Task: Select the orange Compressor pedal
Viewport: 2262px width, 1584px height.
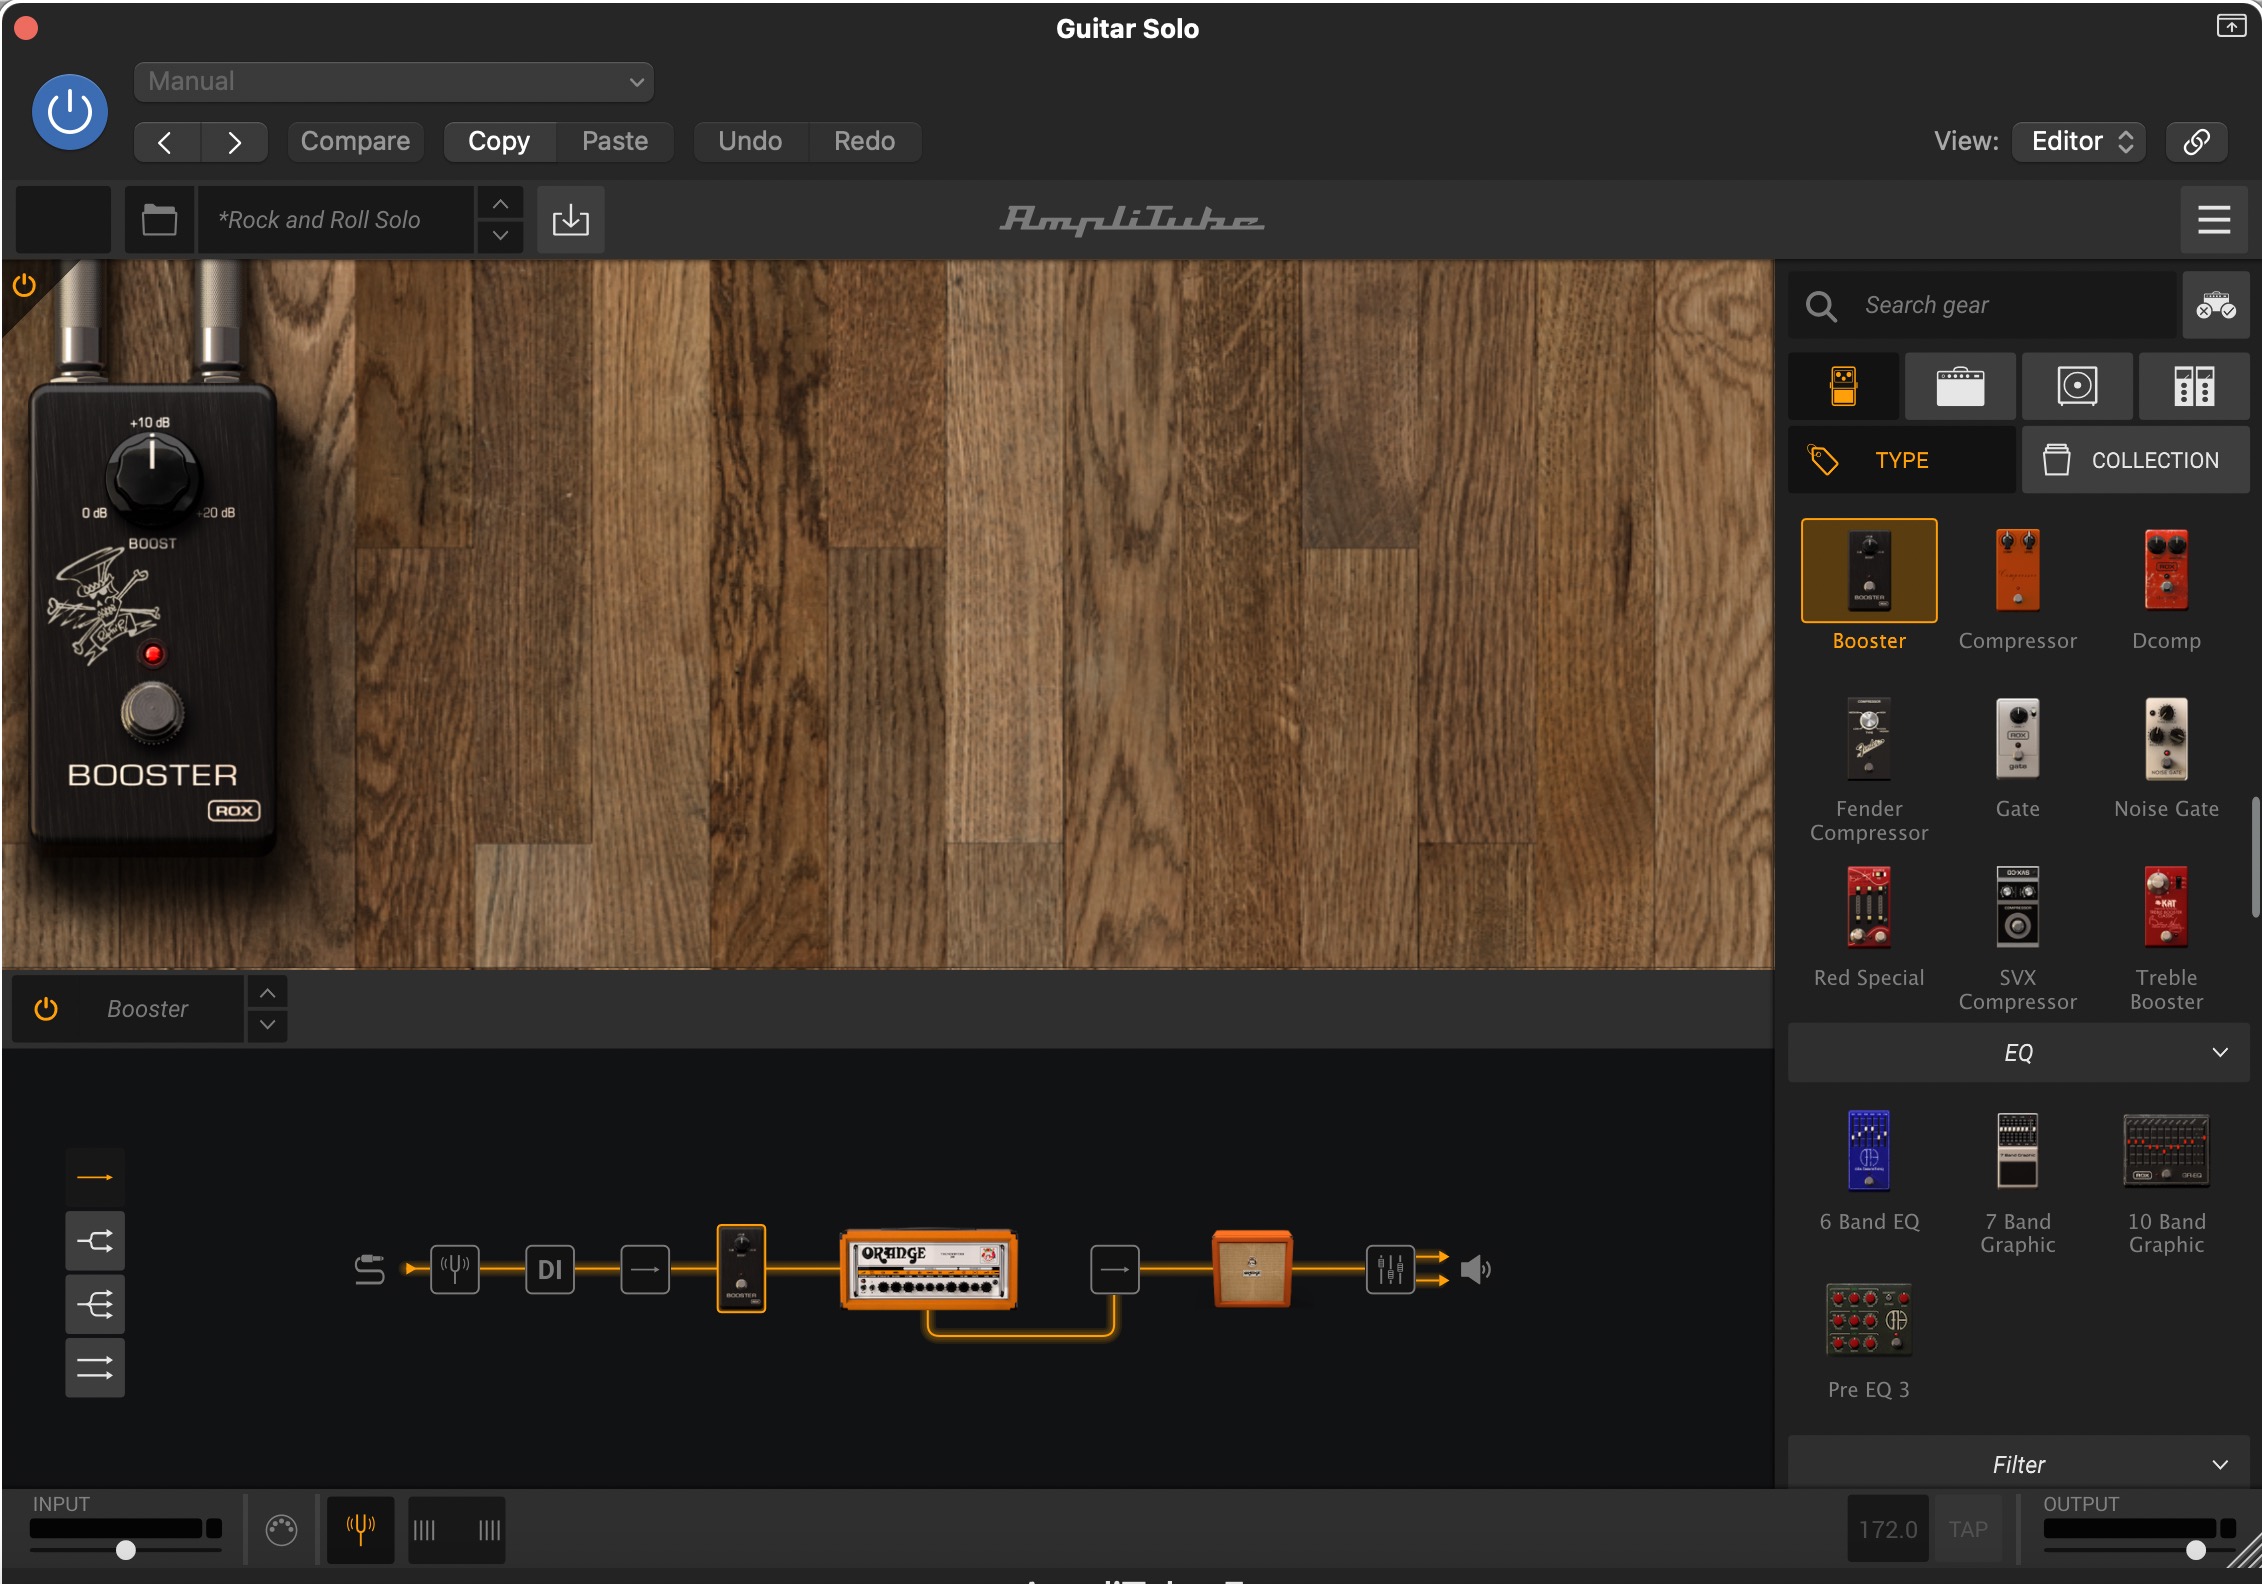Action: pyautogui.click(x=2017, y=570)
